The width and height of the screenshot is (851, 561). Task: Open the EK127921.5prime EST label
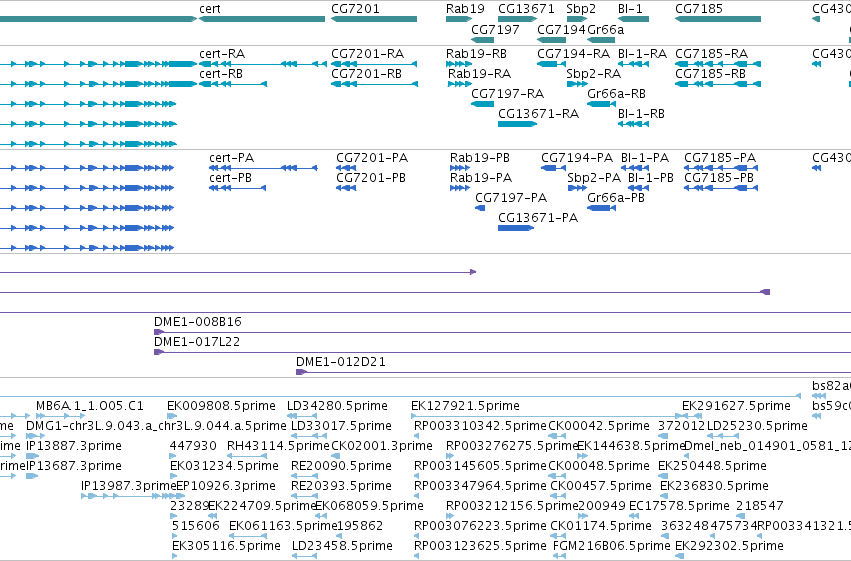point(465,406)
